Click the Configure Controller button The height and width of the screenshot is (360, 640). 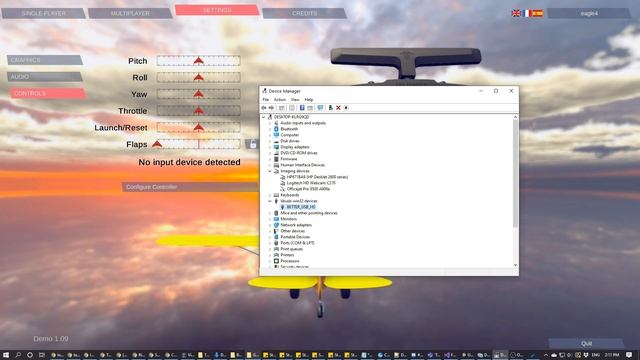tap(190, 187)
